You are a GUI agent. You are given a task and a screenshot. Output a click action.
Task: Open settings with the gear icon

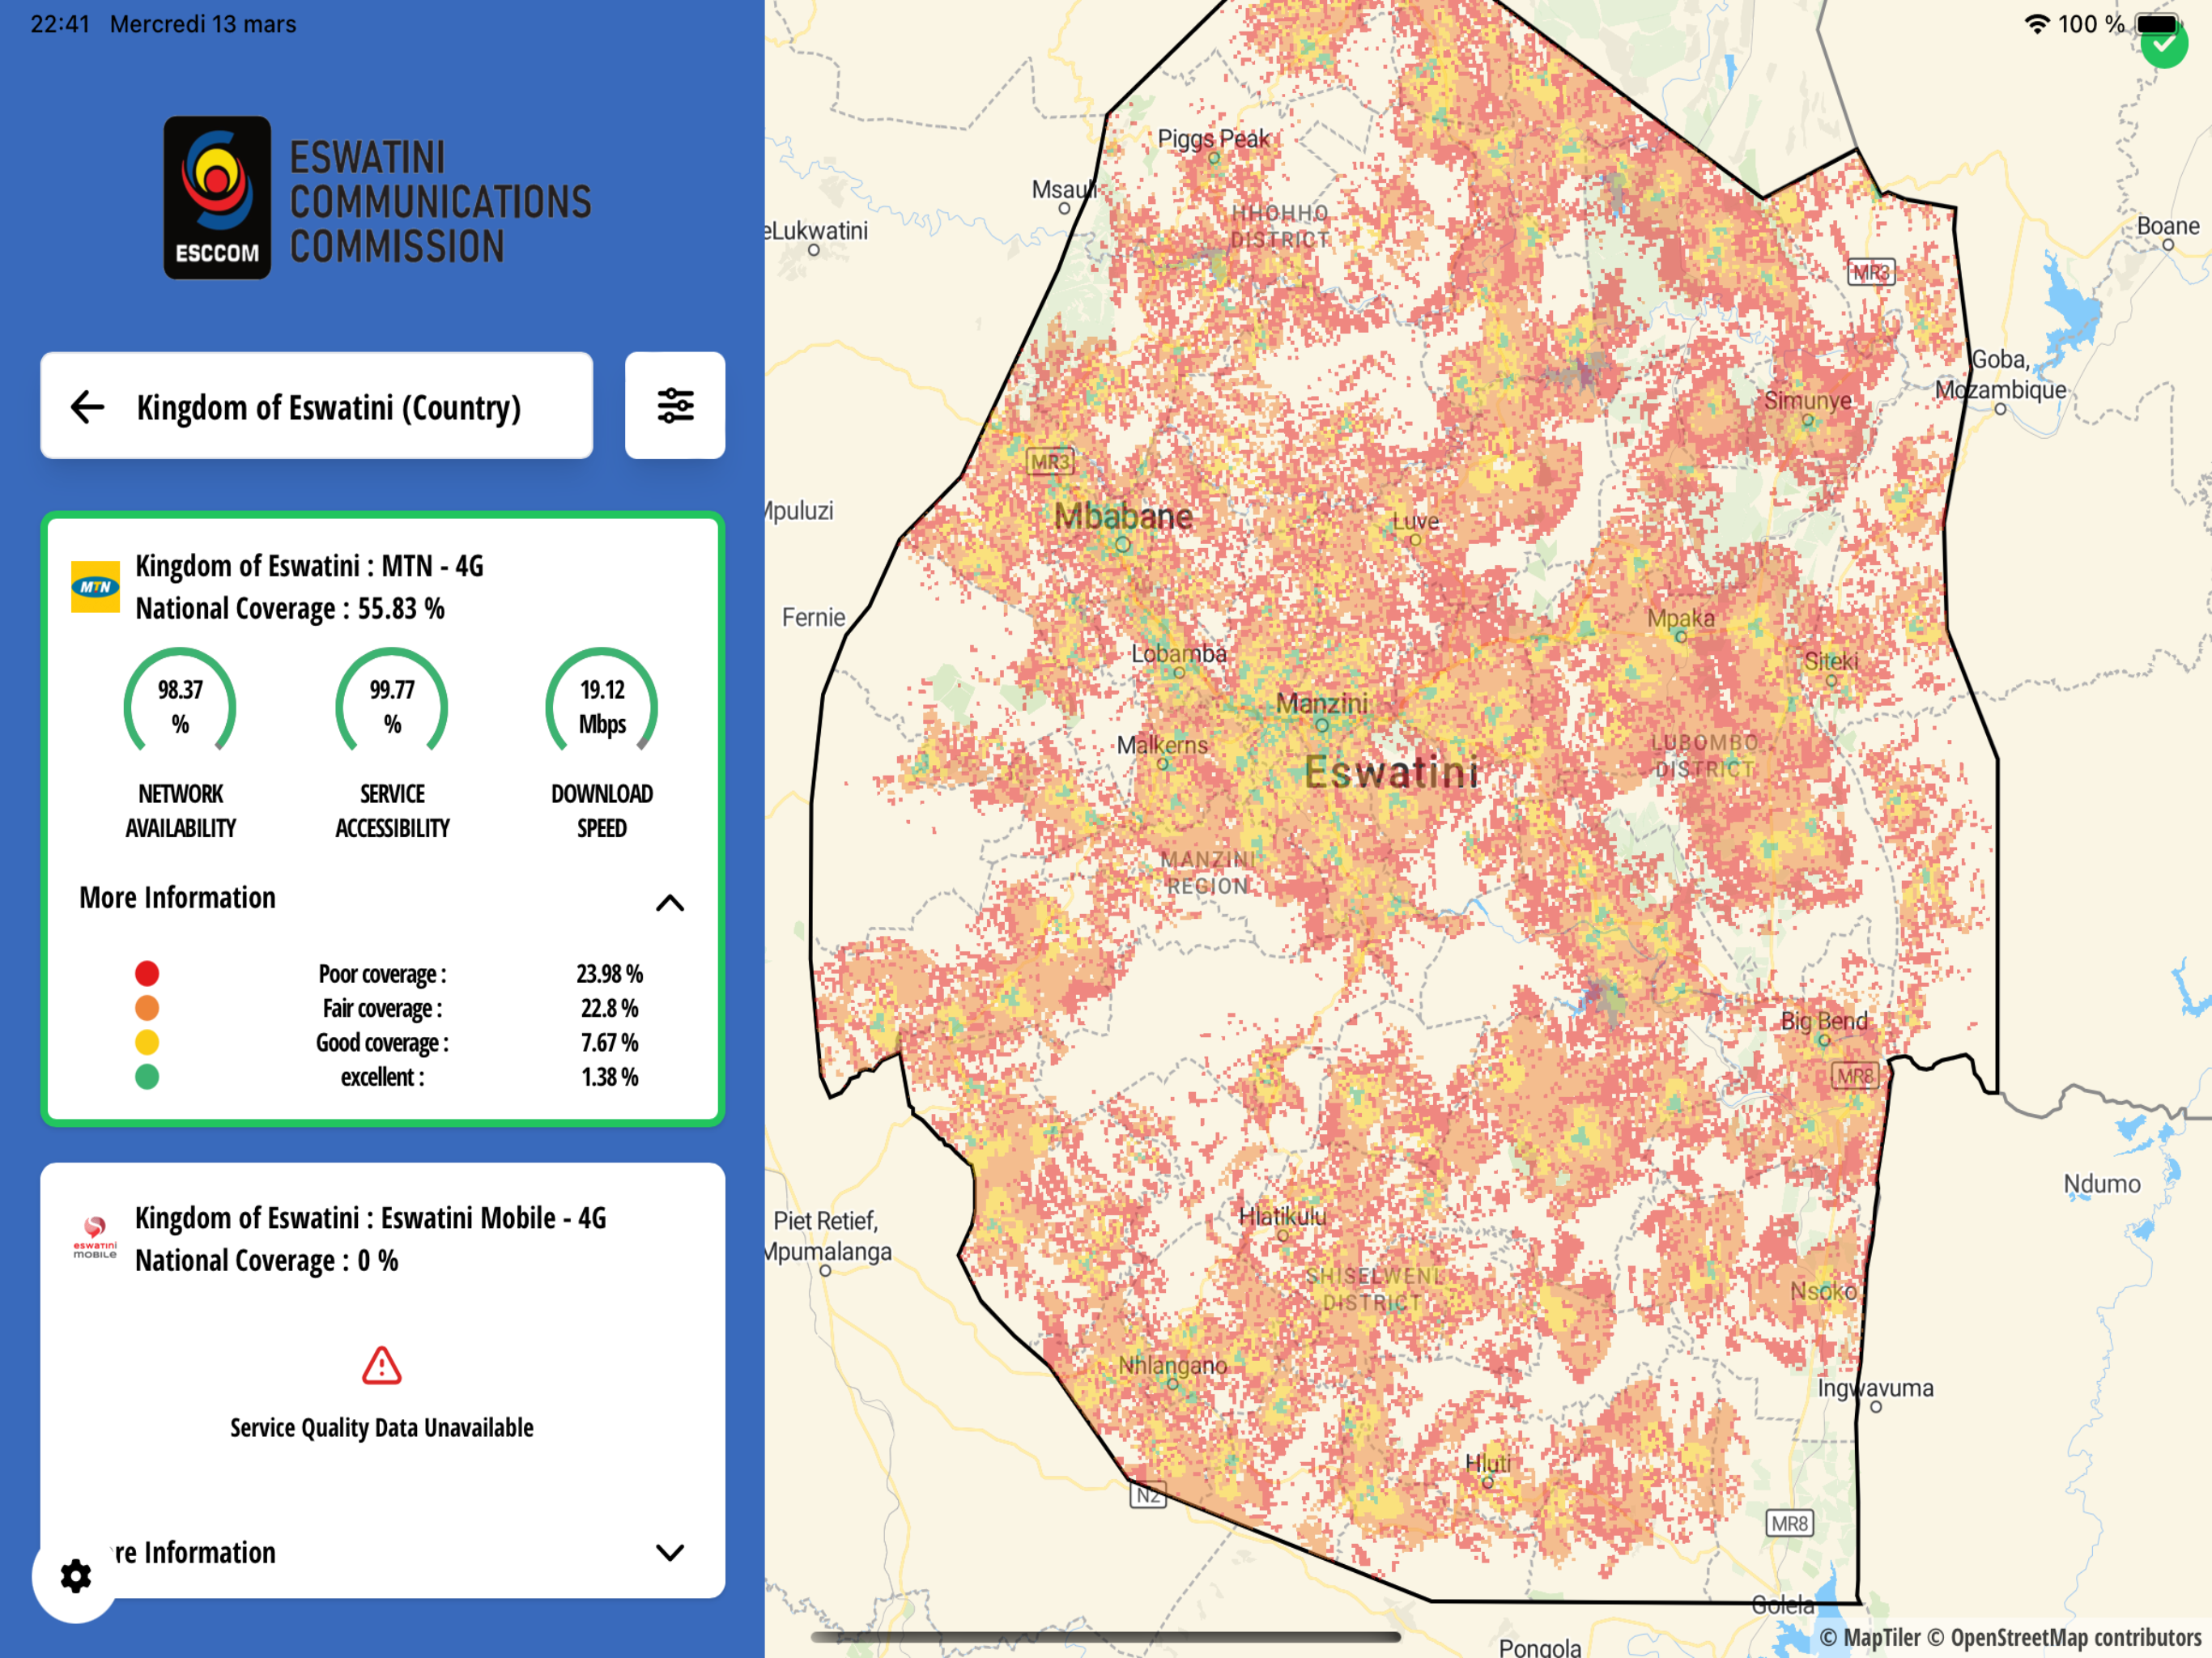tap(76, 1576)
